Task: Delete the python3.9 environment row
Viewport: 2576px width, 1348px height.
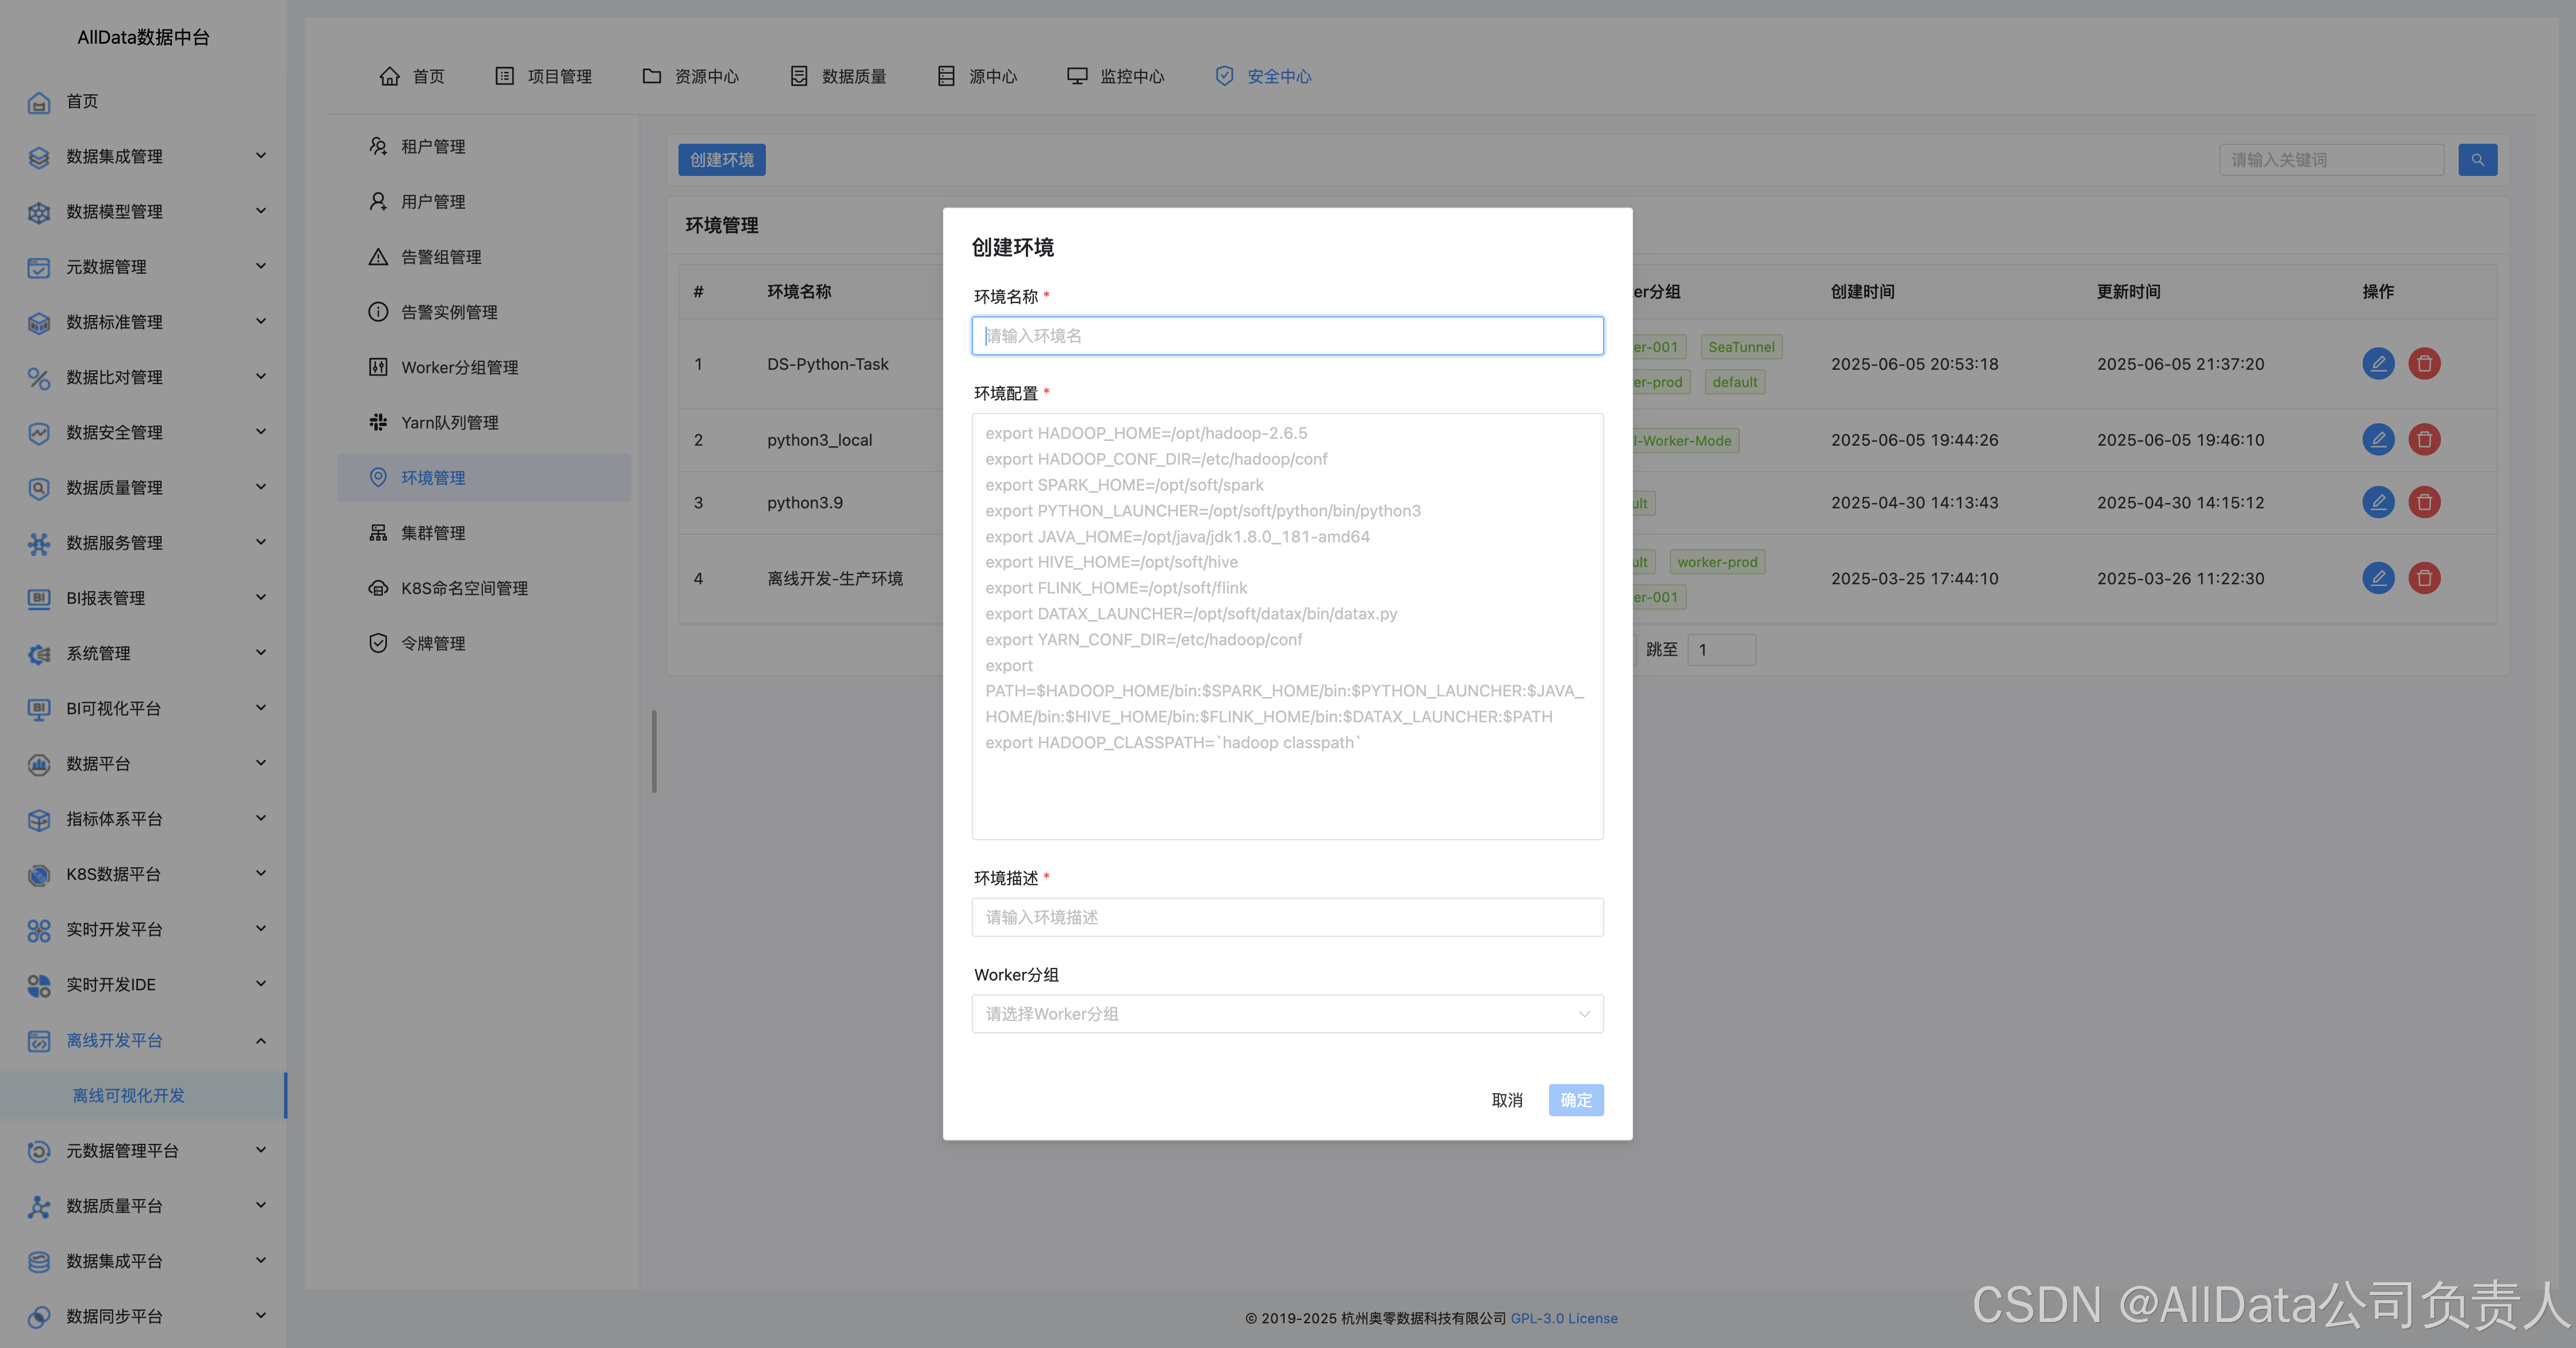Action: click(2424, 502)
